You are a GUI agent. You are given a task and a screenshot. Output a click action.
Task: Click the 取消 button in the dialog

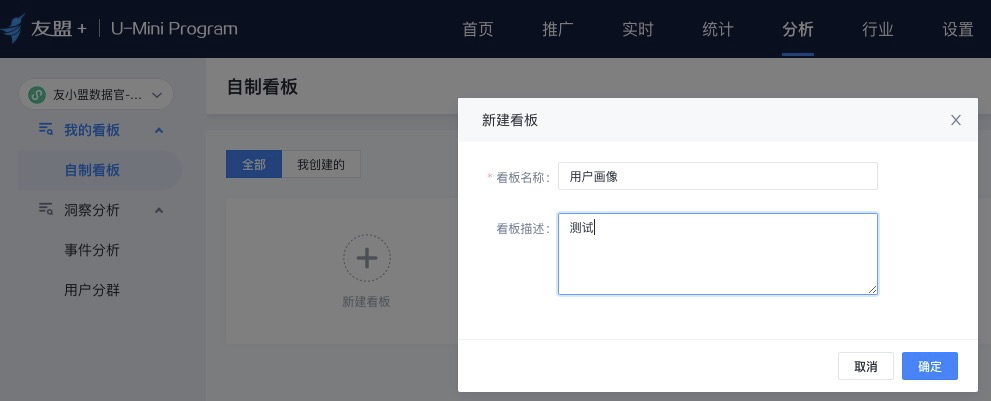866,366
